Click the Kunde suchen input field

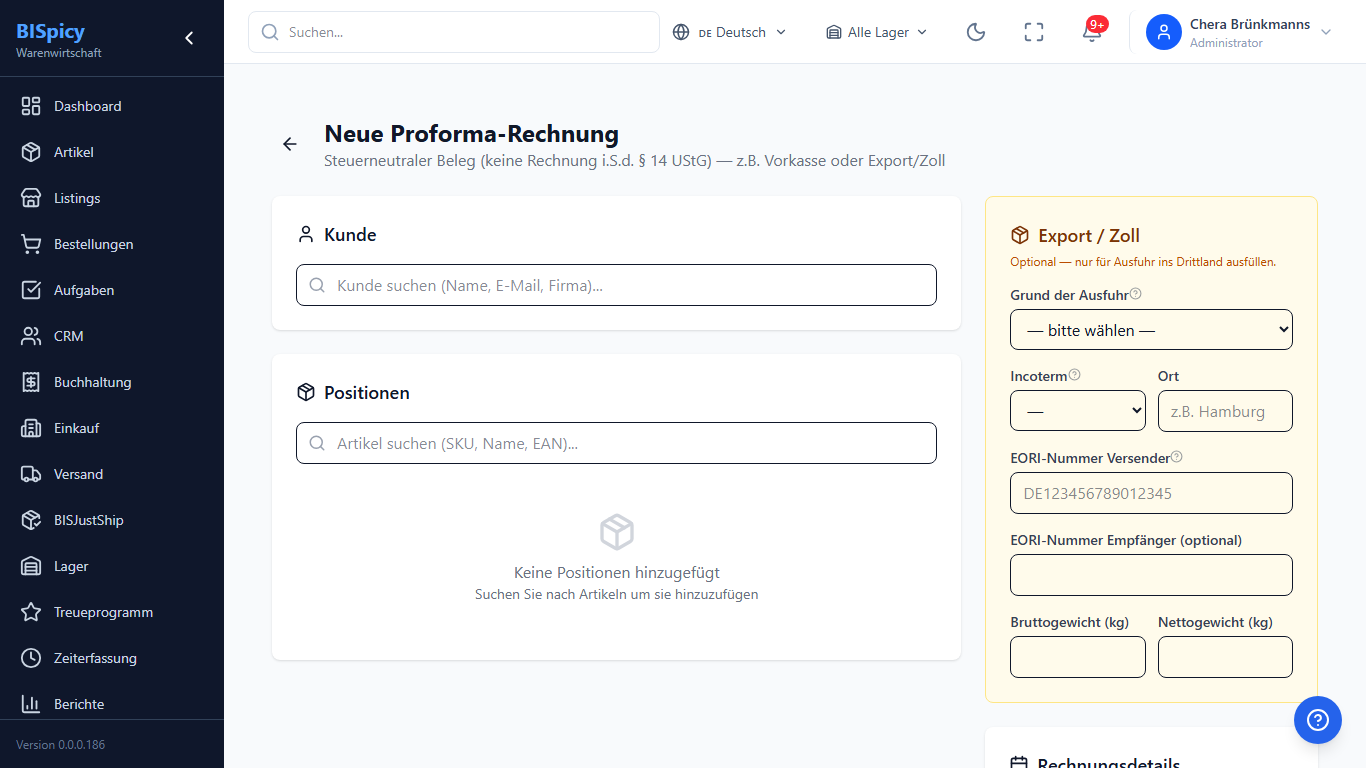616,285
